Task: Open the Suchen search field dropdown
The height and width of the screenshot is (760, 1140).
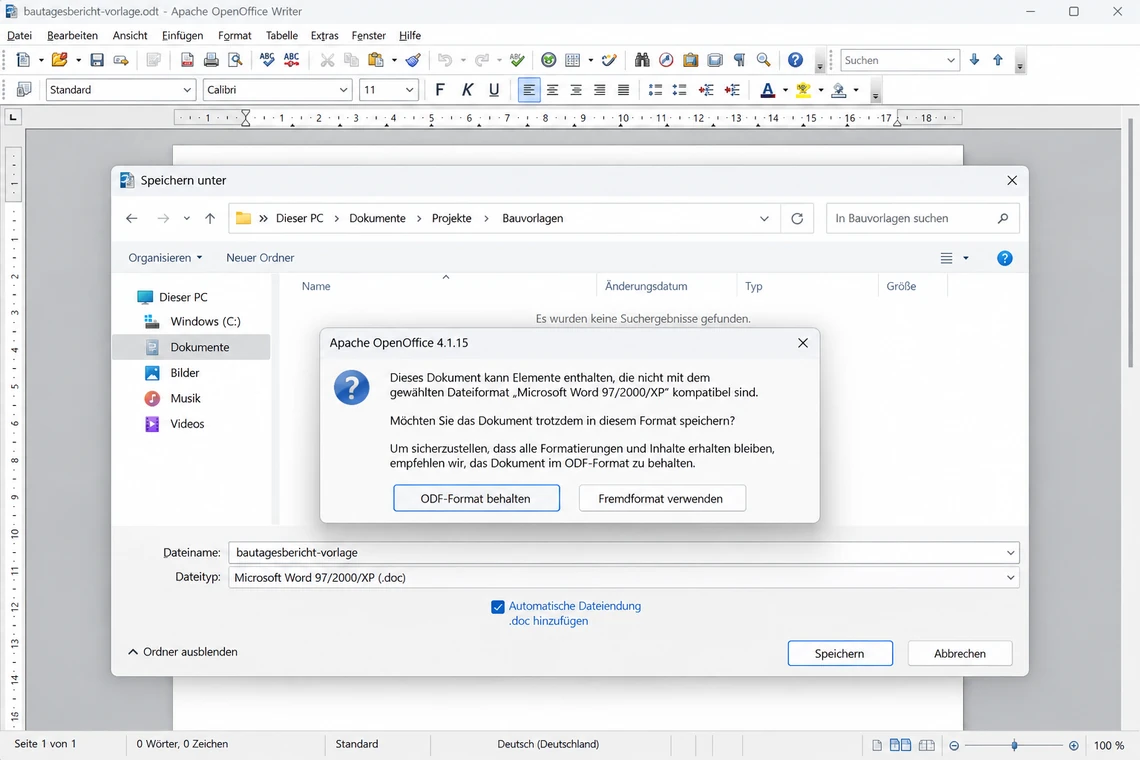Action: (950, 60)
